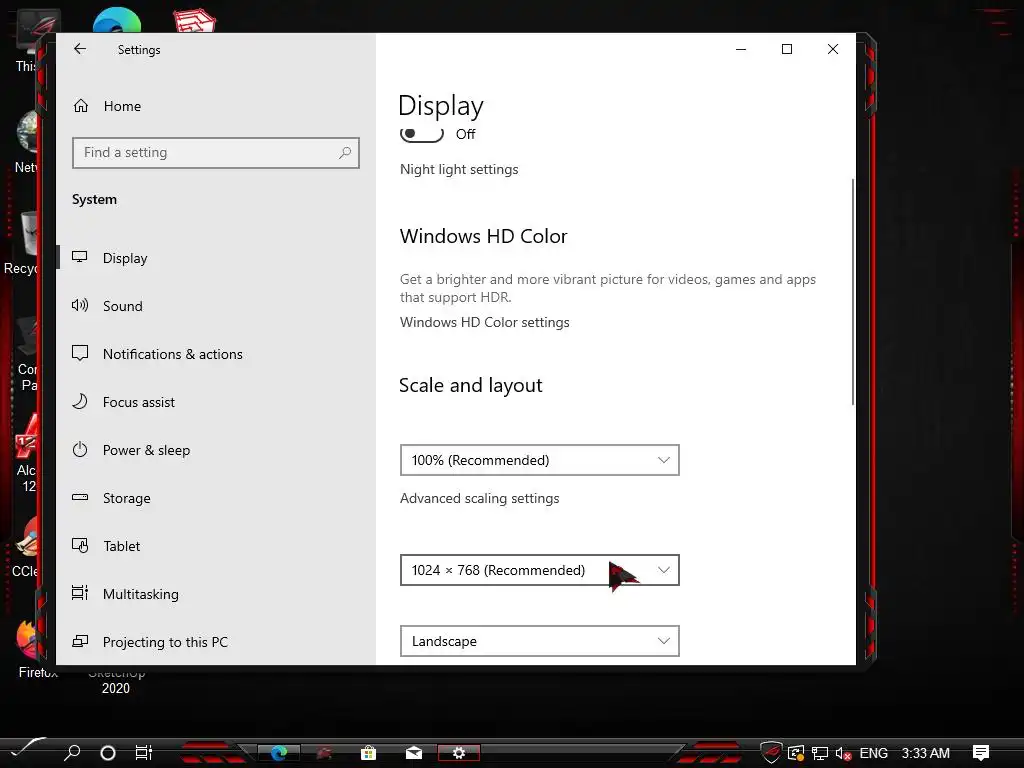
Task: Open Storage settings
Action: tap(126, 498)
